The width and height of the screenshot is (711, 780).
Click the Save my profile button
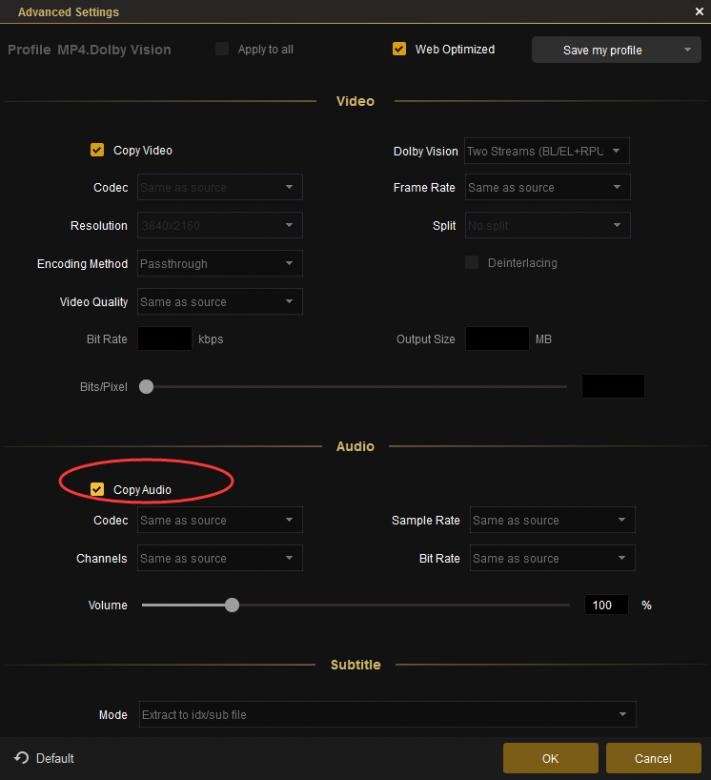(602, 50)
